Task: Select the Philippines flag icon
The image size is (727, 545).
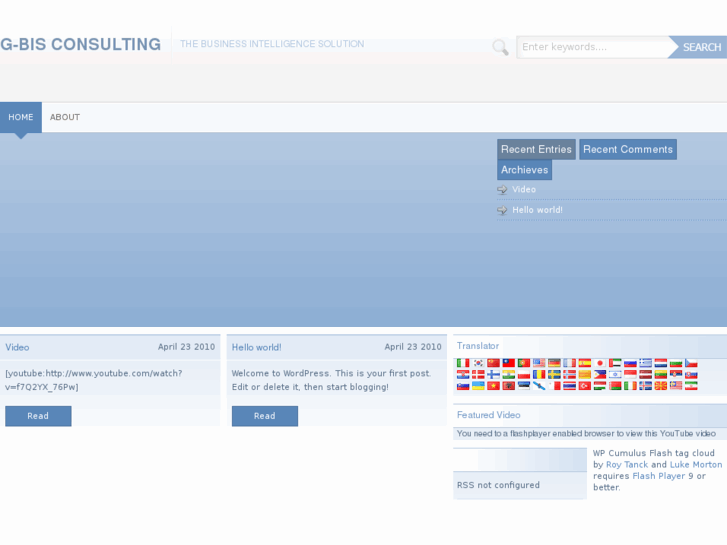Action: [600, 374]
